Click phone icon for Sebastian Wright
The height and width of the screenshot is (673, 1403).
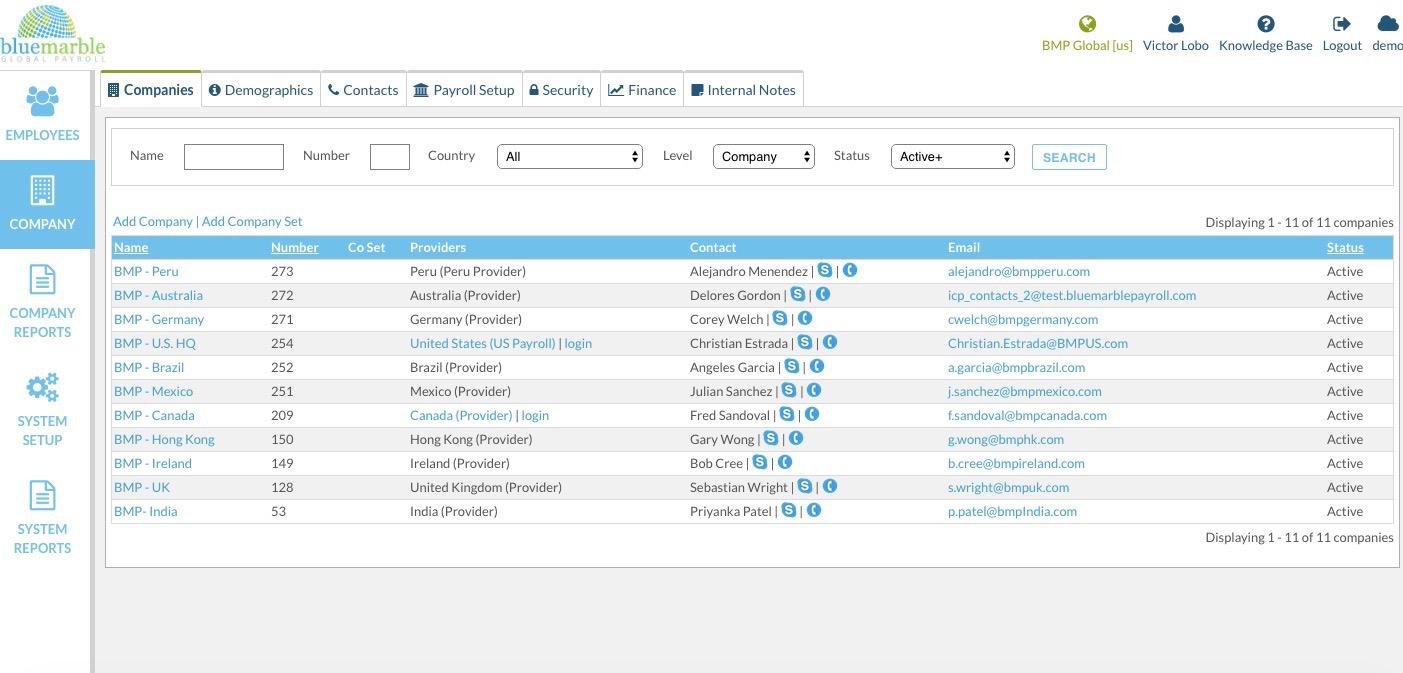point(830,486)
